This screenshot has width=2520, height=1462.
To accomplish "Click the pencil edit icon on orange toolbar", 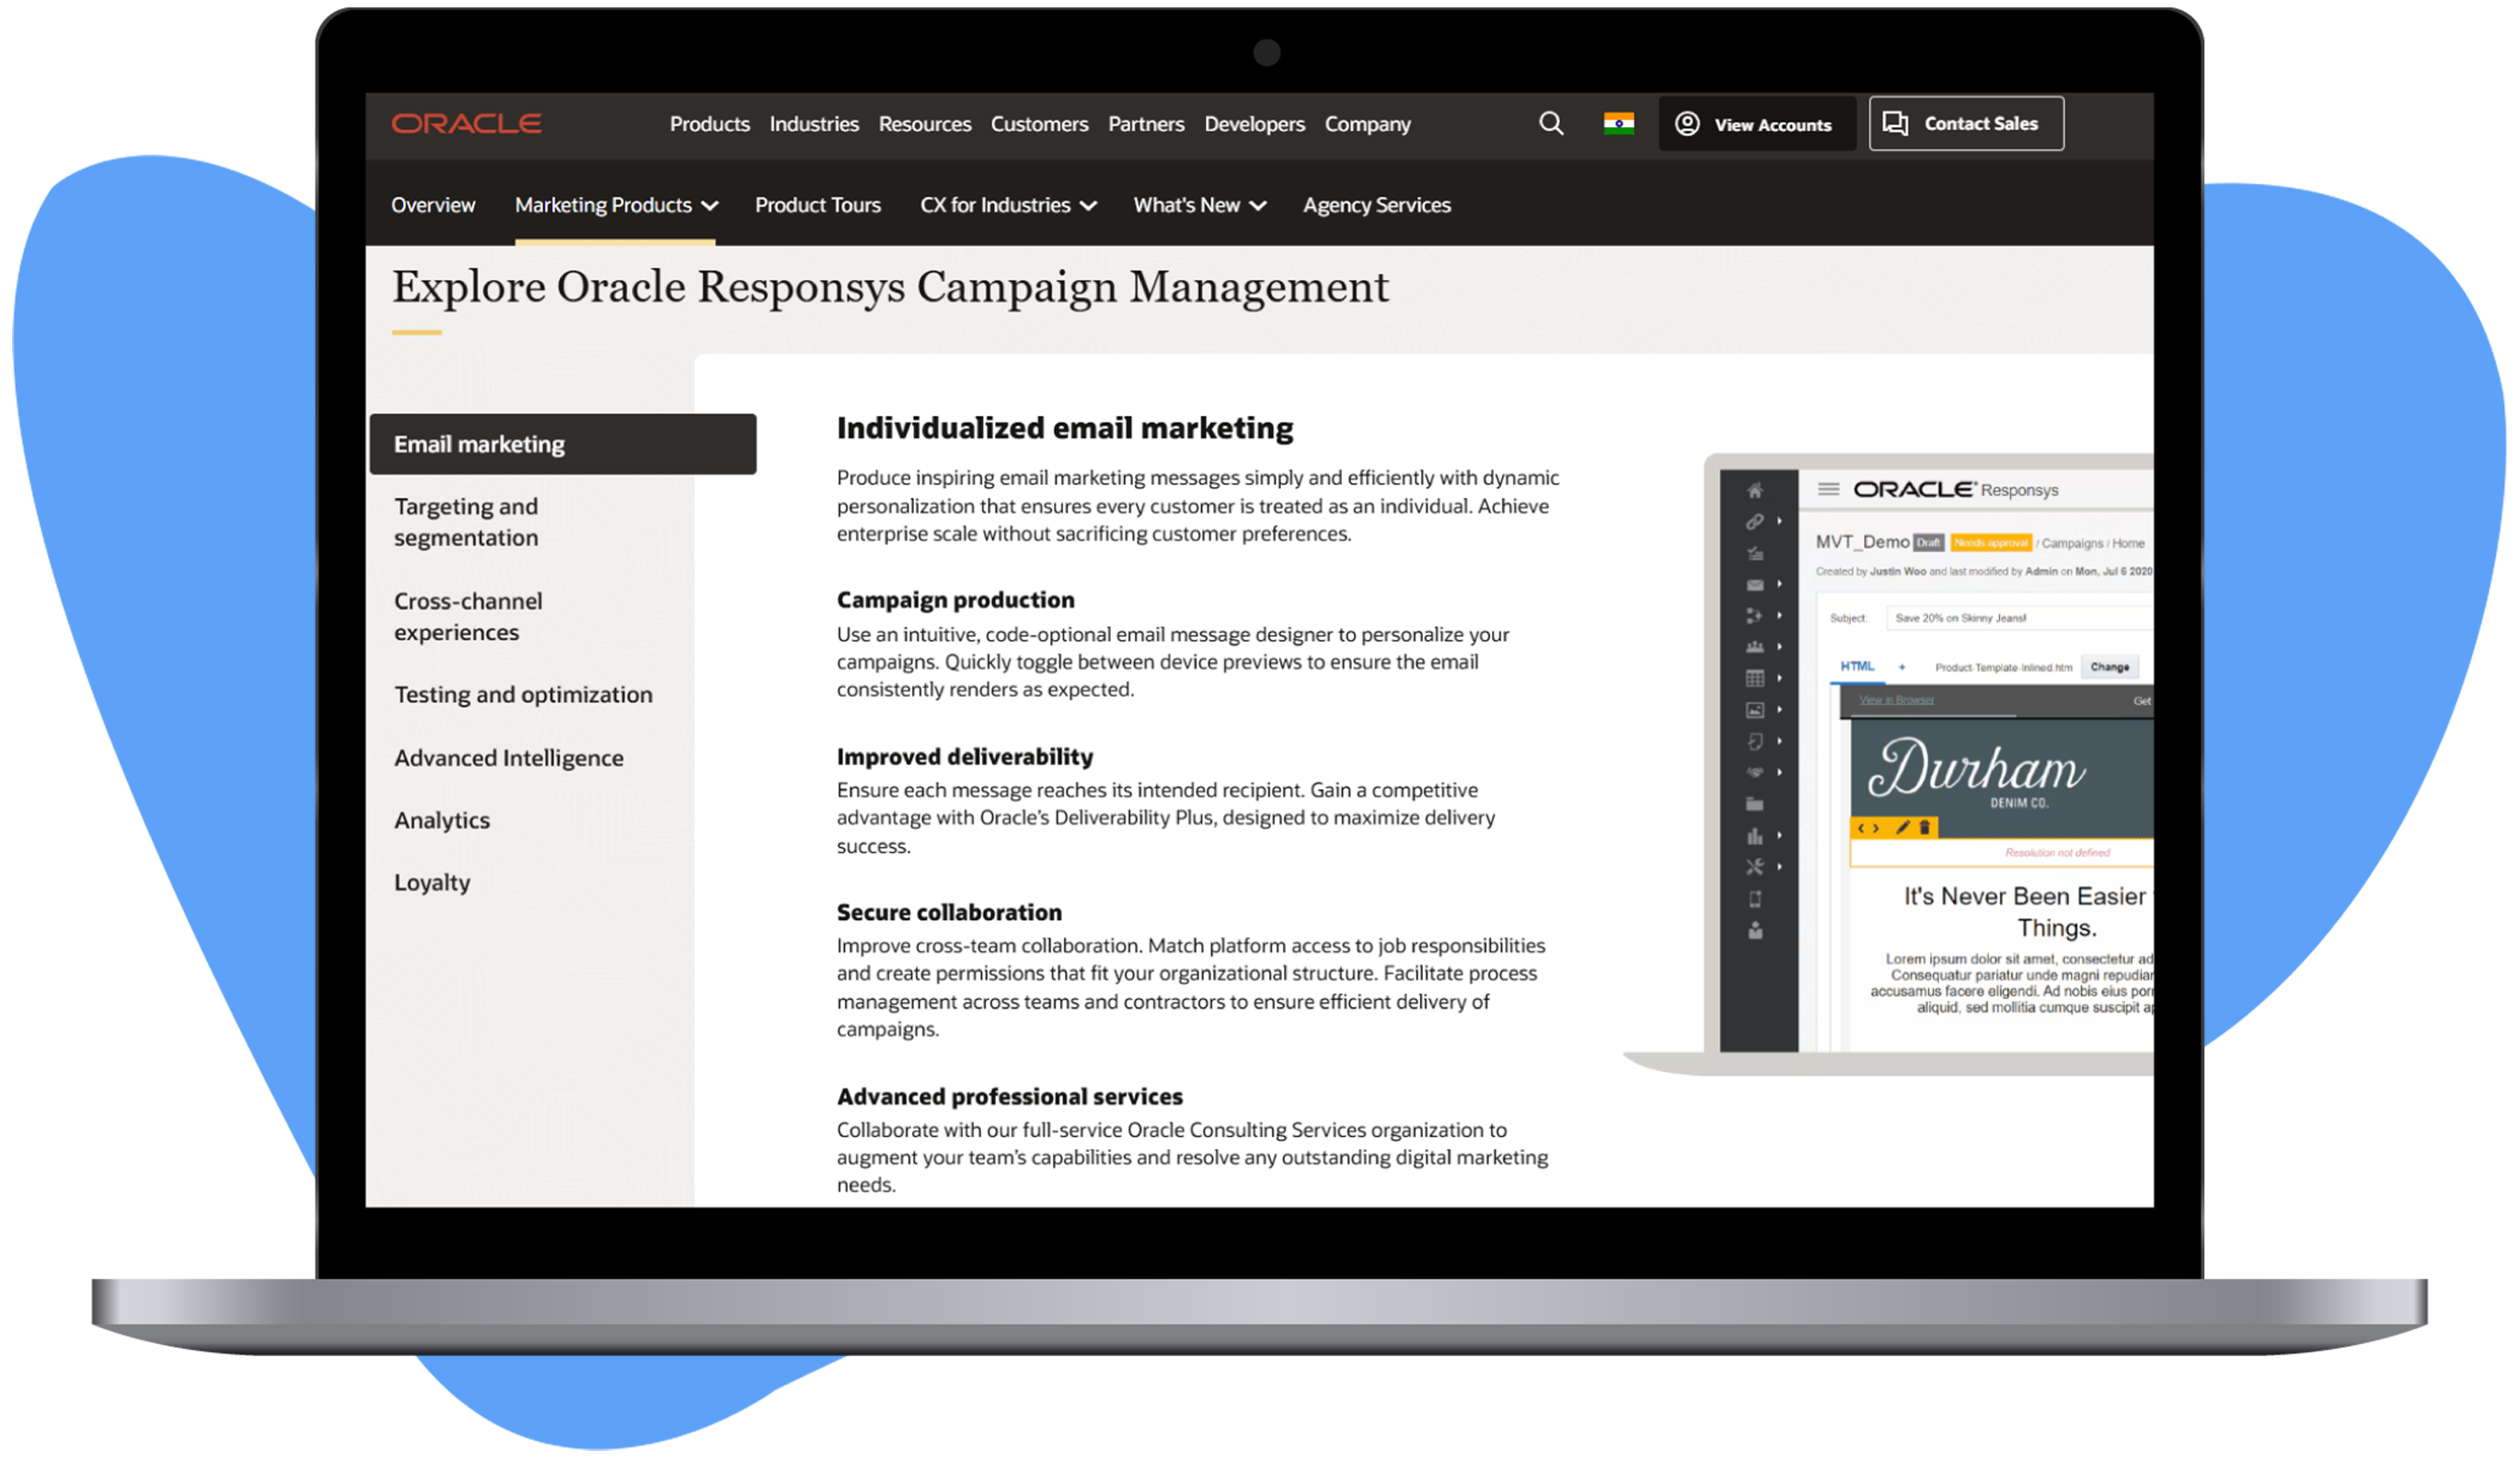I will (1902, 827).
